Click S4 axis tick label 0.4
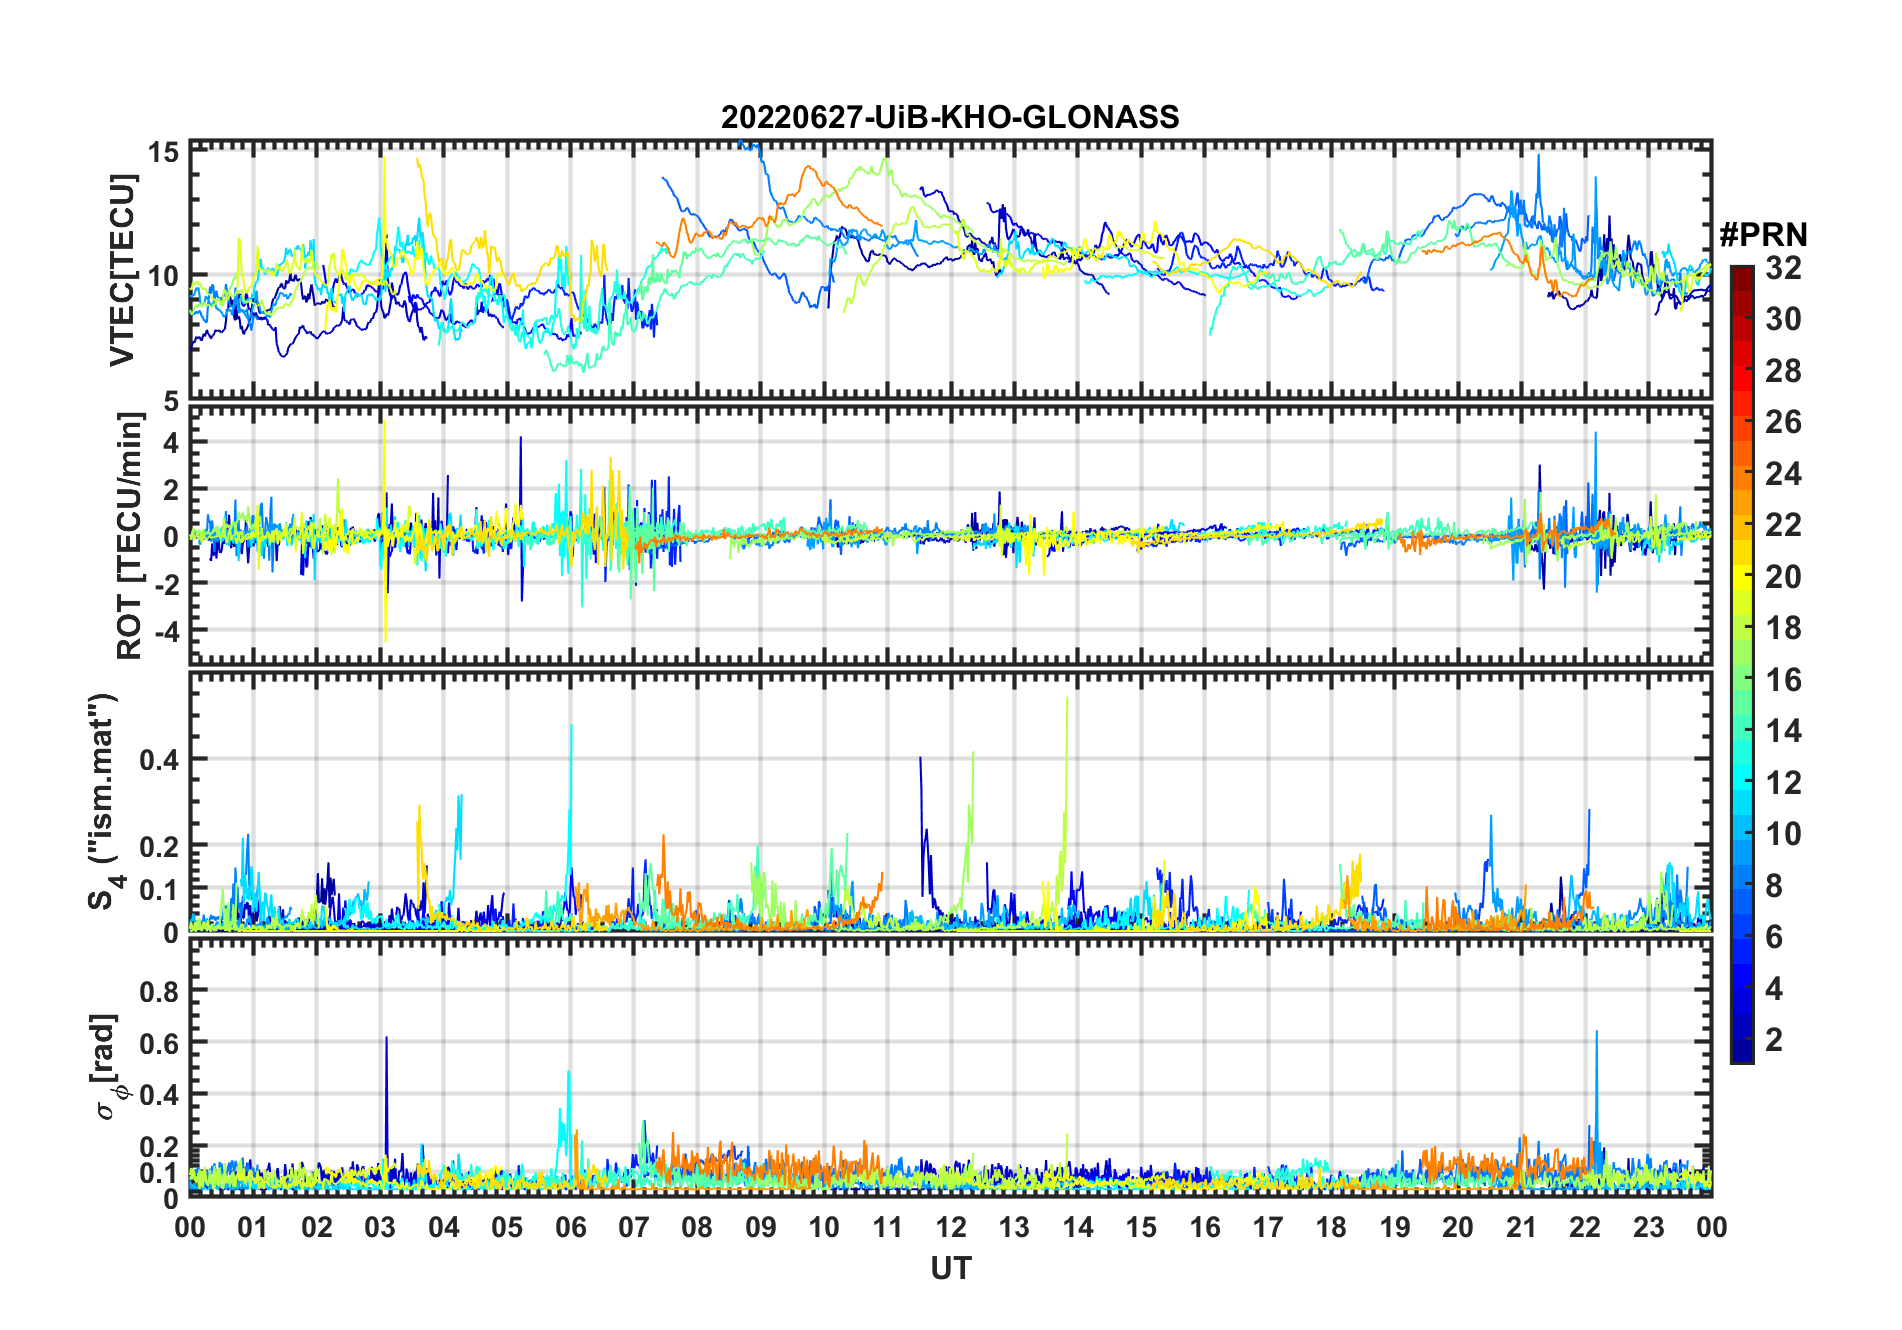Image resolution: width=1902 pixels, height=1330 pixels. [160, 759]
